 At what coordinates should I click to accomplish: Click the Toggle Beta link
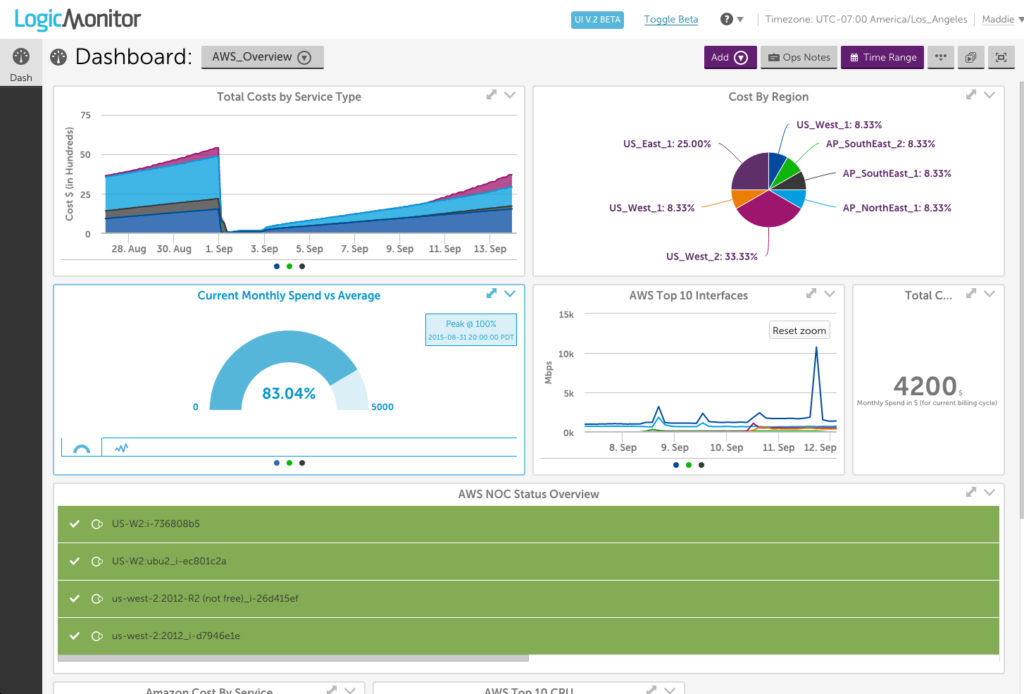670,19
